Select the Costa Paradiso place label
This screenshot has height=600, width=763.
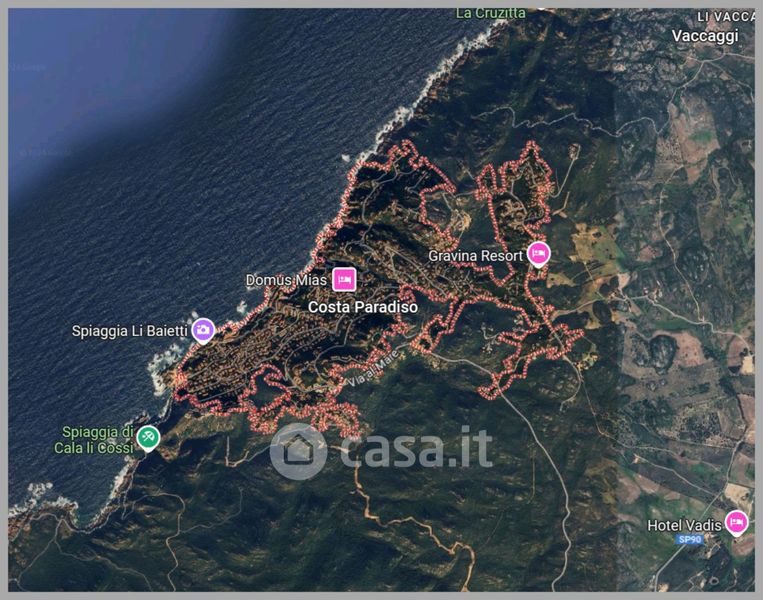coord(363,307)
